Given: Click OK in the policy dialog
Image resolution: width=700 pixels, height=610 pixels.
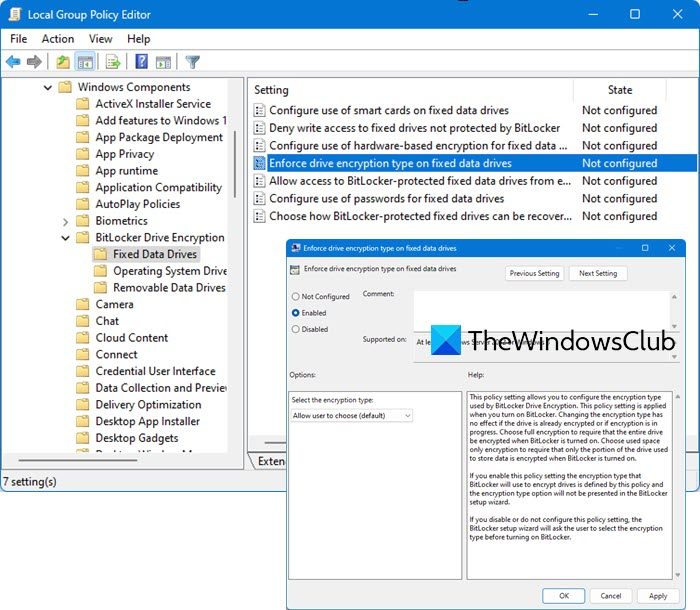Looking at the screenshot, I should [x=563, y=596].
